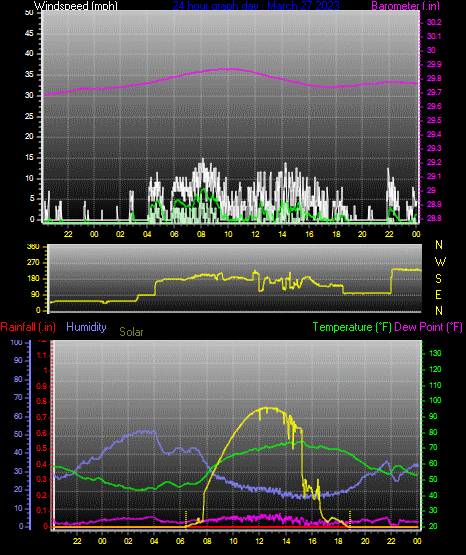This screenshot has height=555, width=466.
Task: Click the '18' hour label under bottom chart
Action: pos(338,541)
